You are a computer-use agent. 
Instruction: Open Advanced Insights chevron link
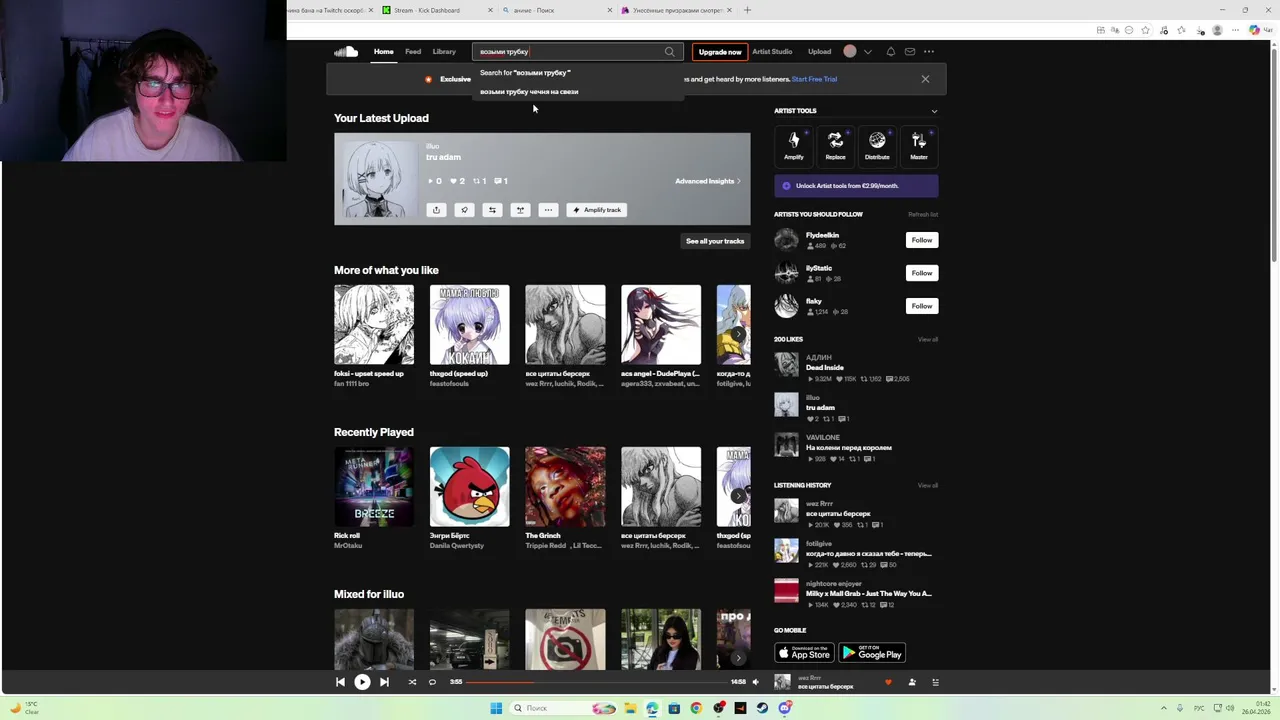[708, 181]
